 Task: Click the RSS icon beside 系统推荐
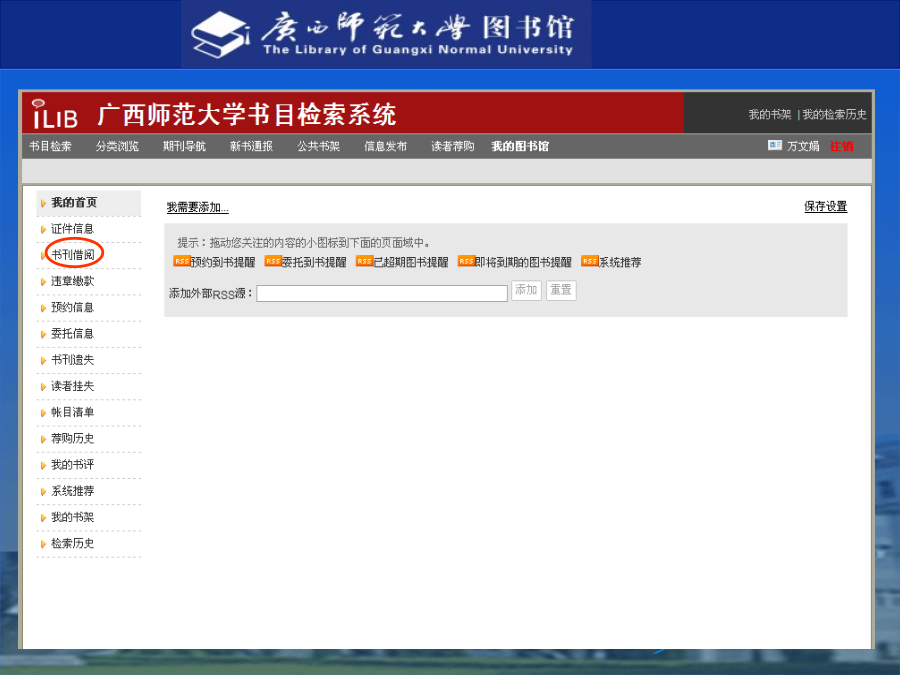click(x=589, y=261)
